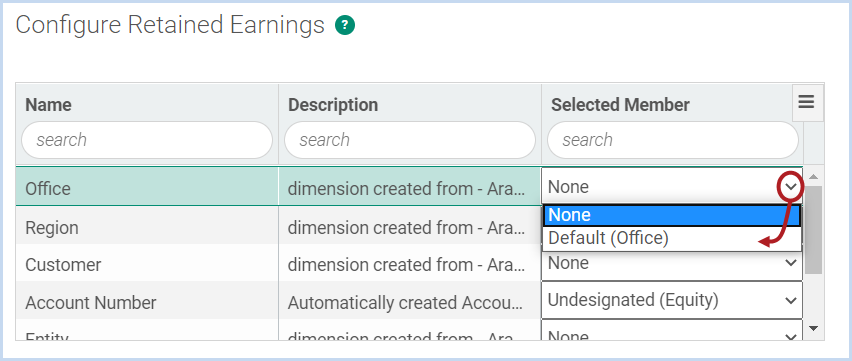Search in the Description column filter
Image resolution: width=852 pixels, height=361 pixels.
[410, 140]
